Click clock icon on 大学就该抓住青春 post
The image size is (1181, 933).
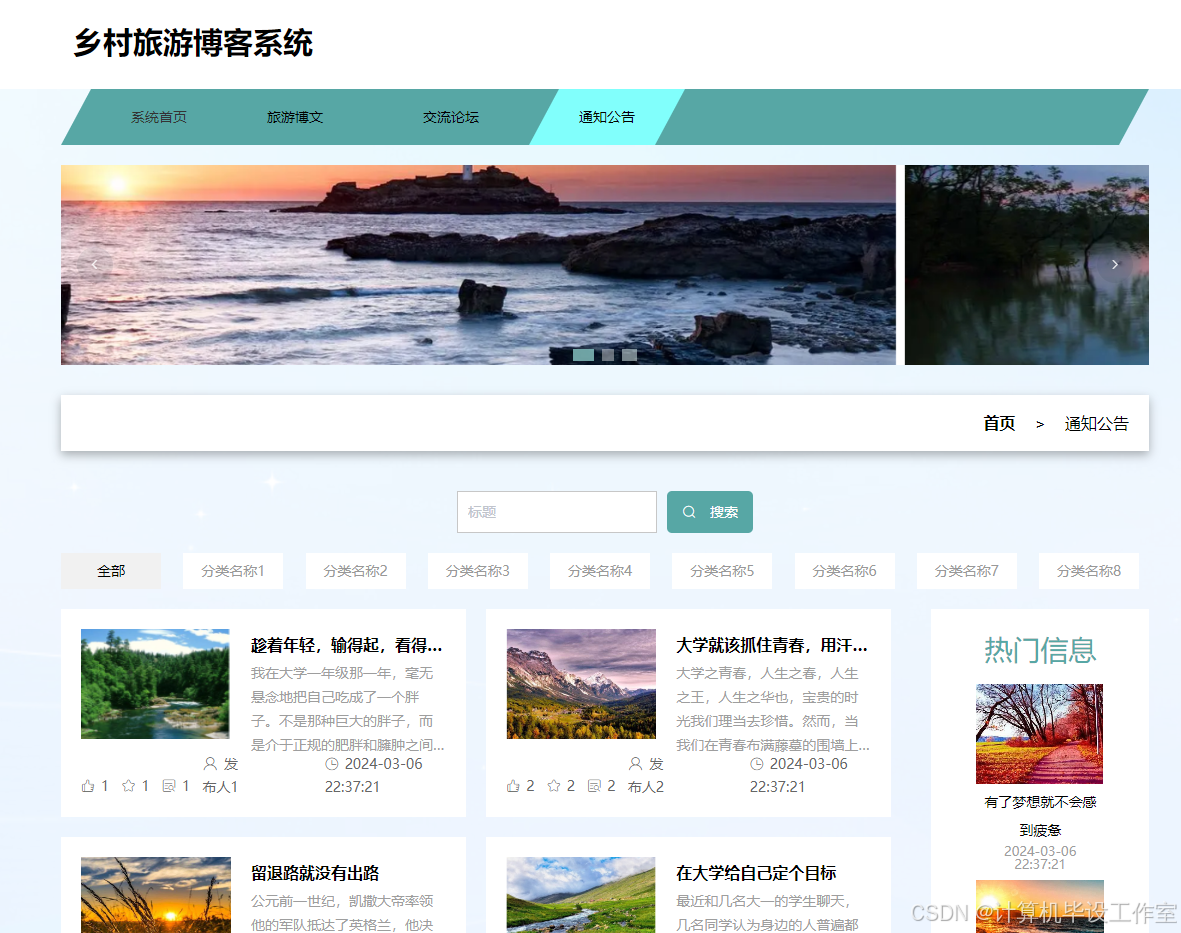coord(757,764)
